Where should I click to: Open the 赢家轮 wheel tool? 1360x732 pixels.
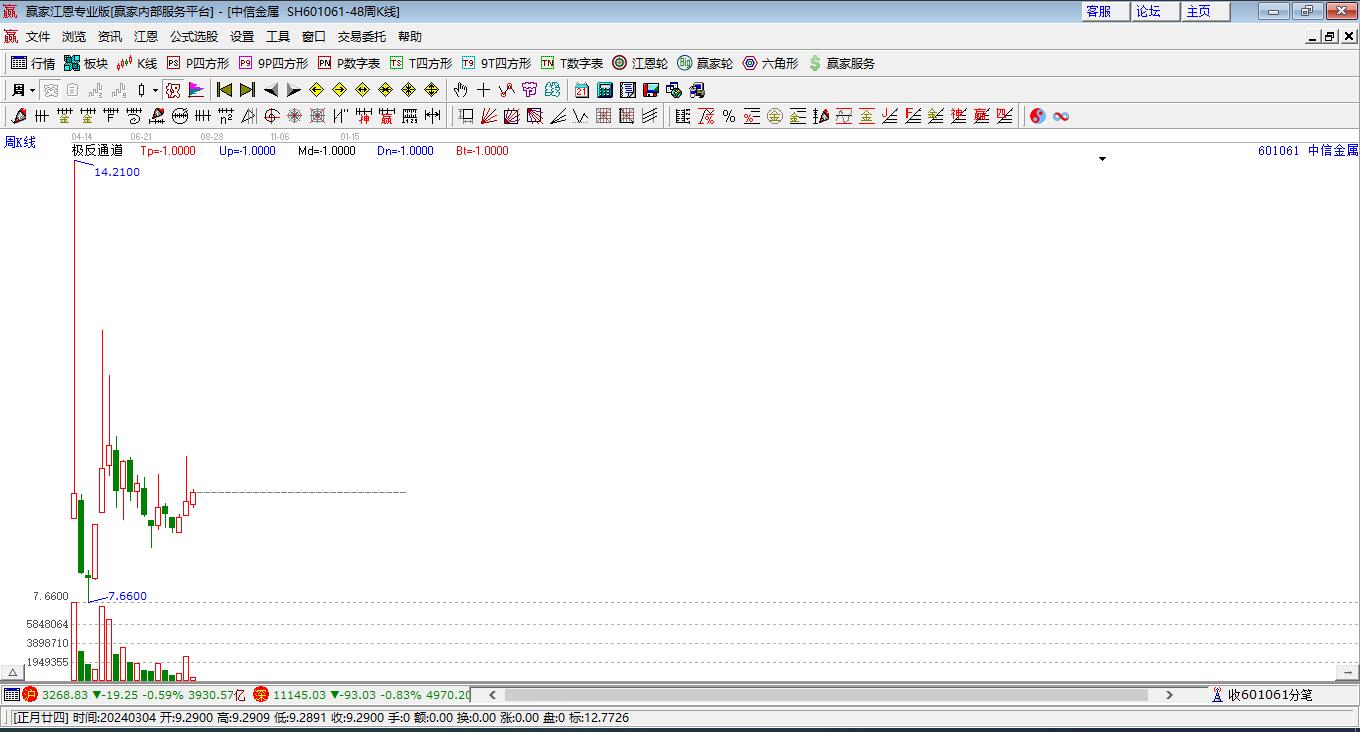coord(705,63)
